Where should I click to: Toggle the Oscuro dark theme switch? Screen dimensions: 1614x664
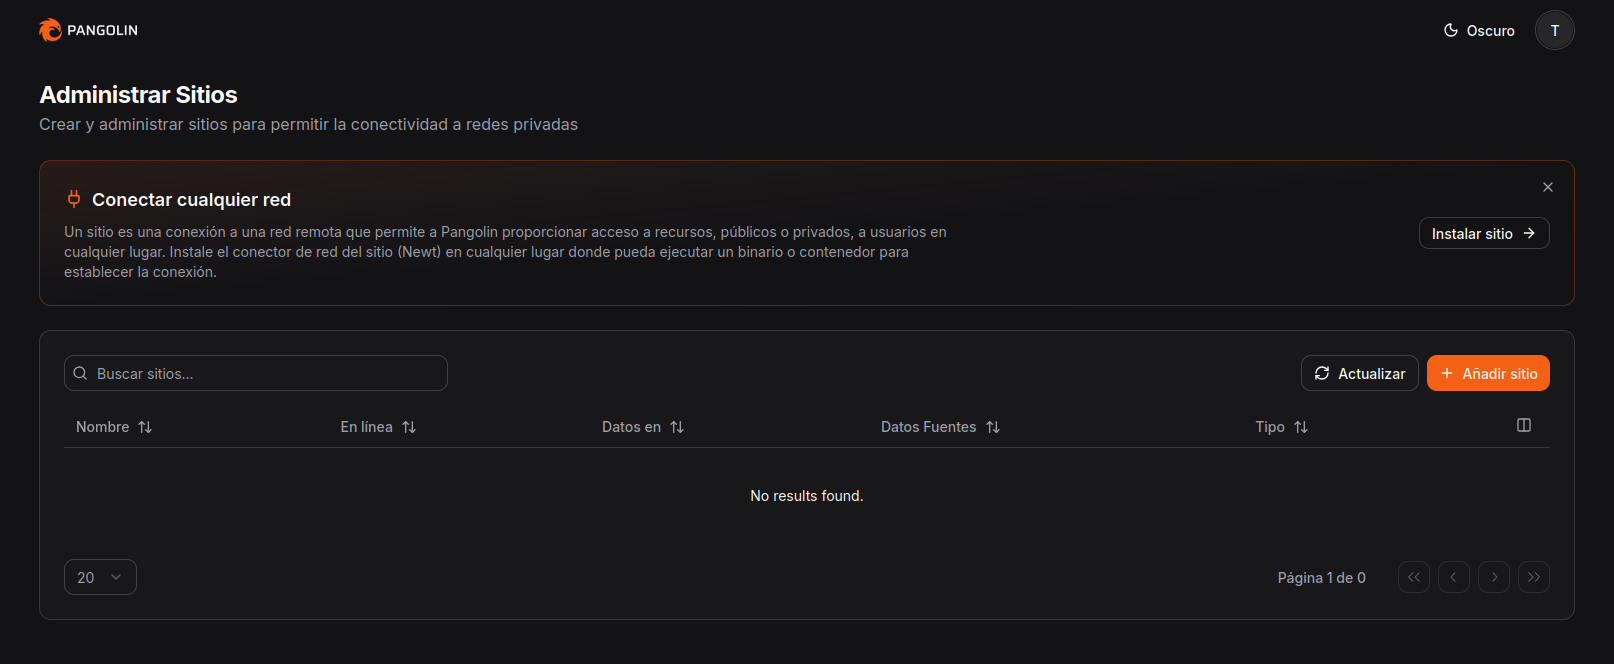click(1478, 31)
